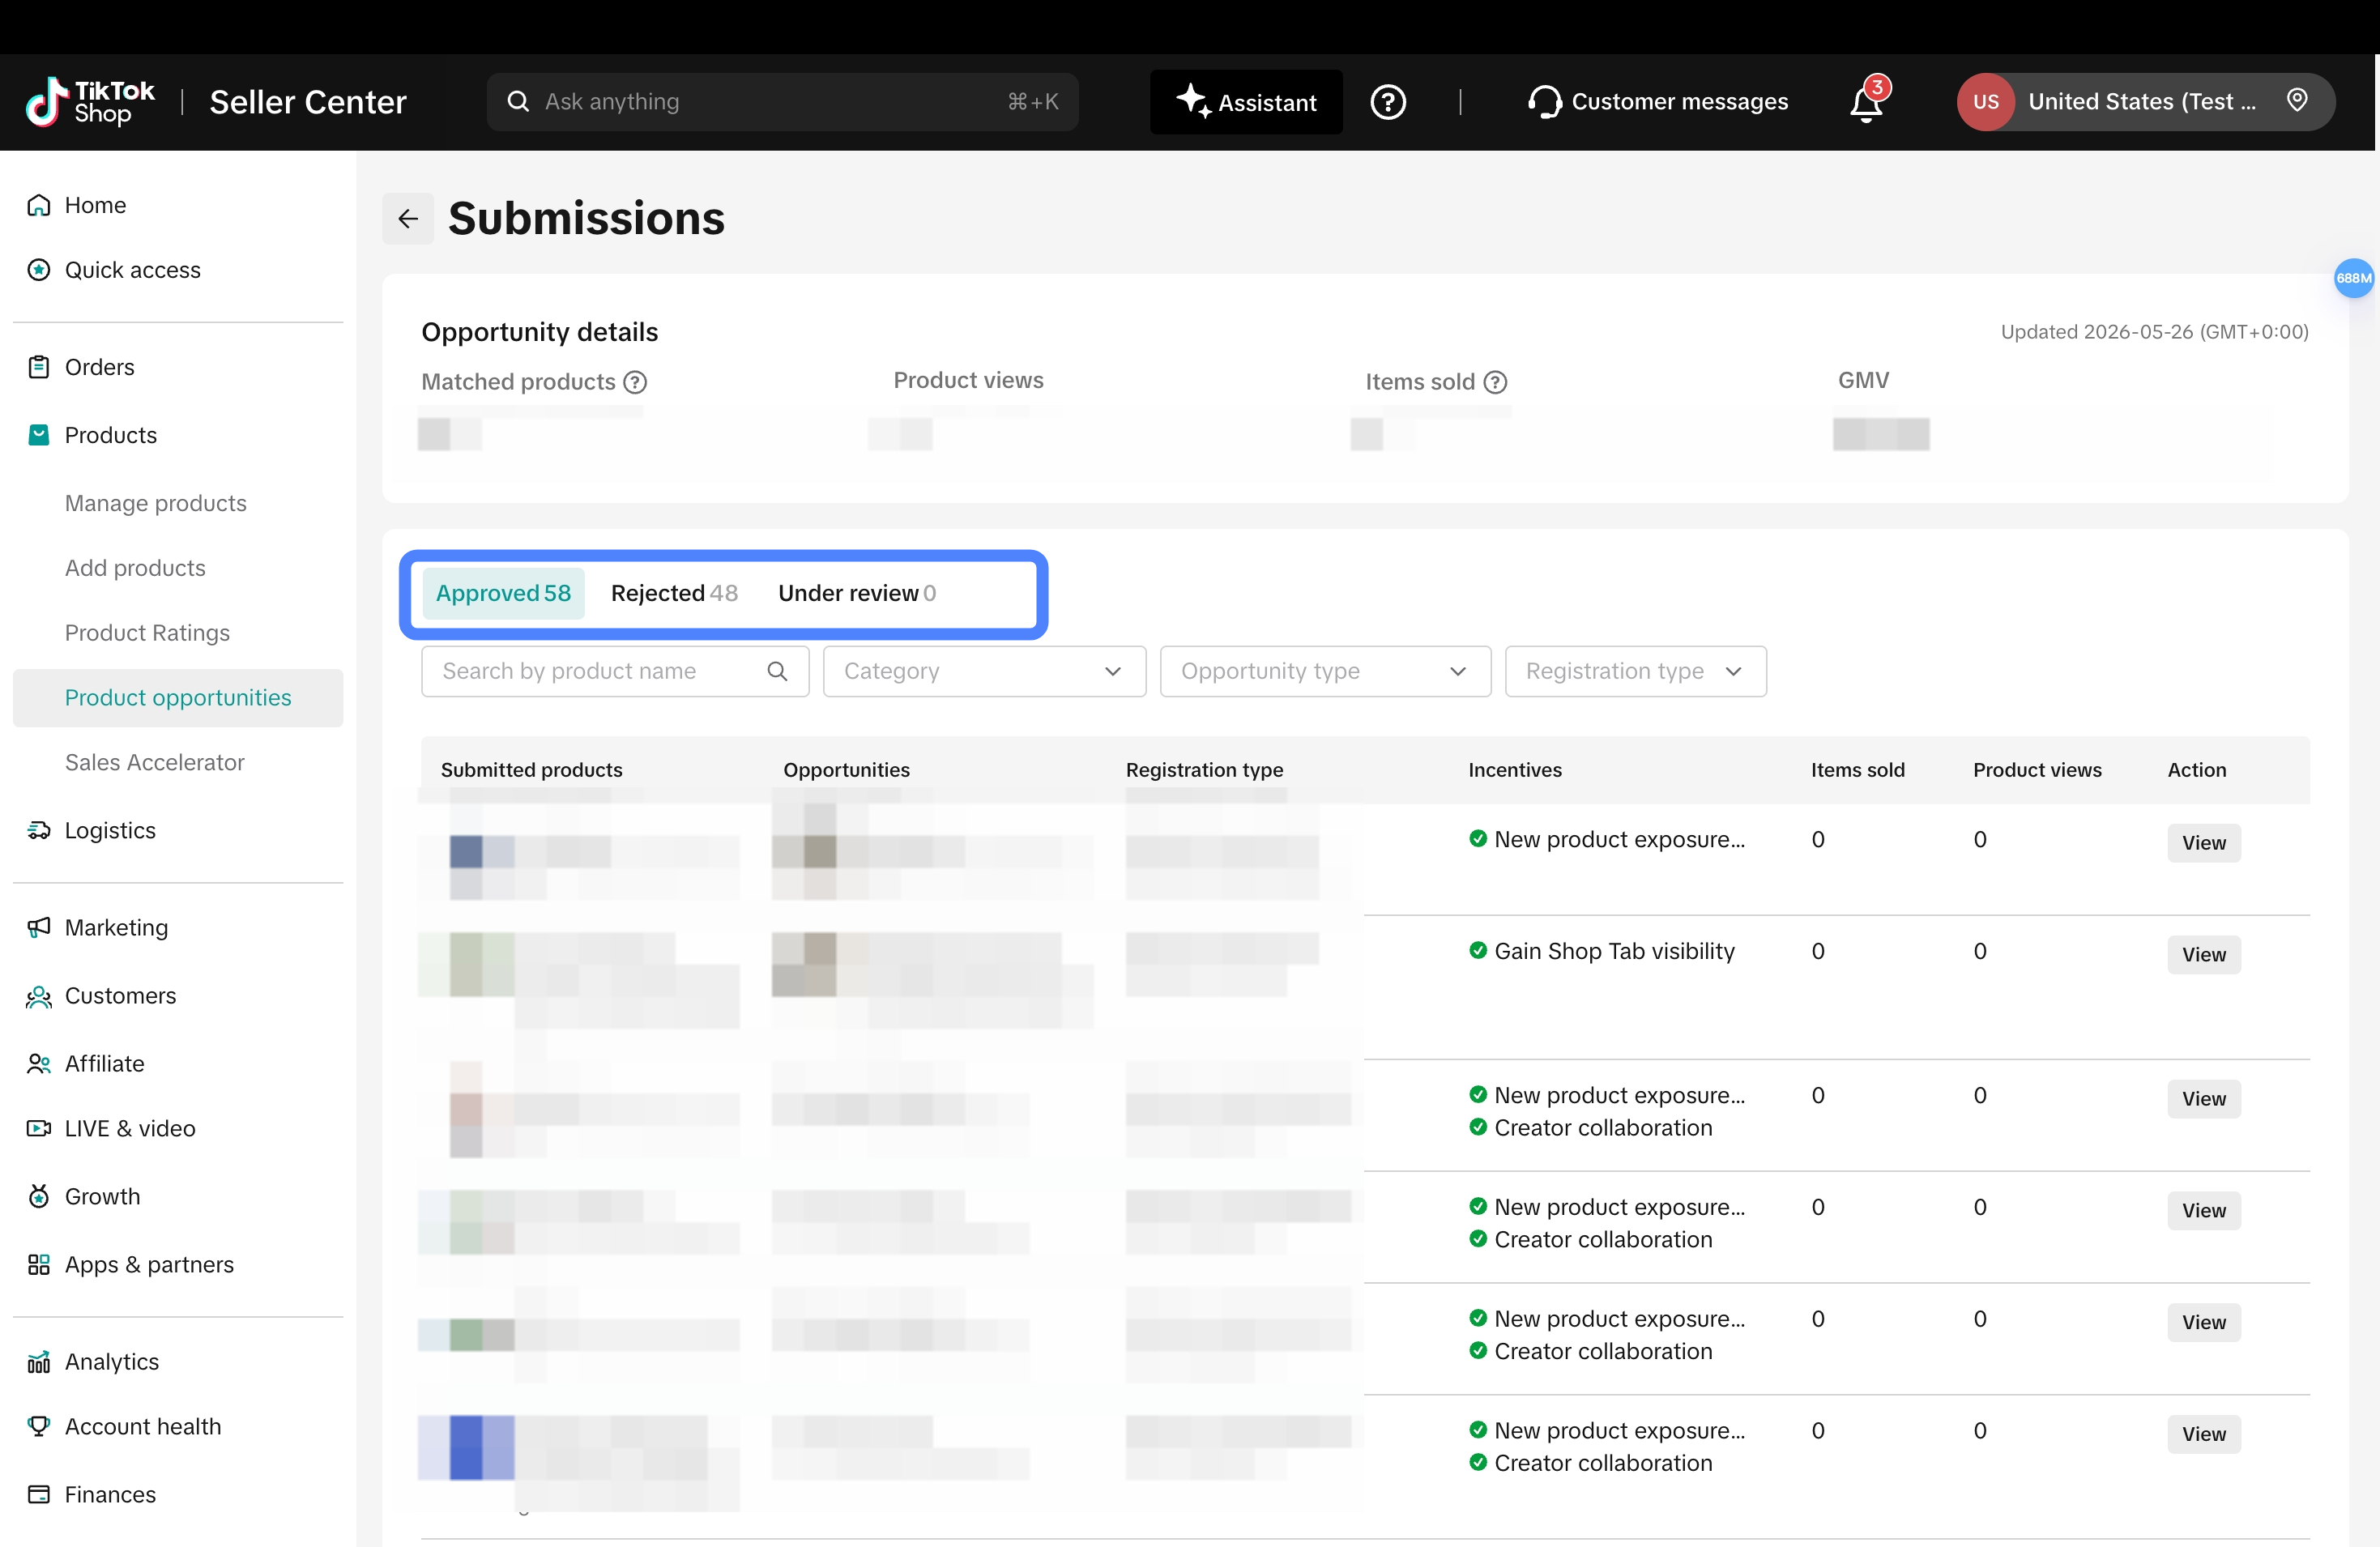The height and width of the screenshot is (1547, 2380).
Task: Go back using the arrow next to Submissions
Action: [x=408, y=219]
